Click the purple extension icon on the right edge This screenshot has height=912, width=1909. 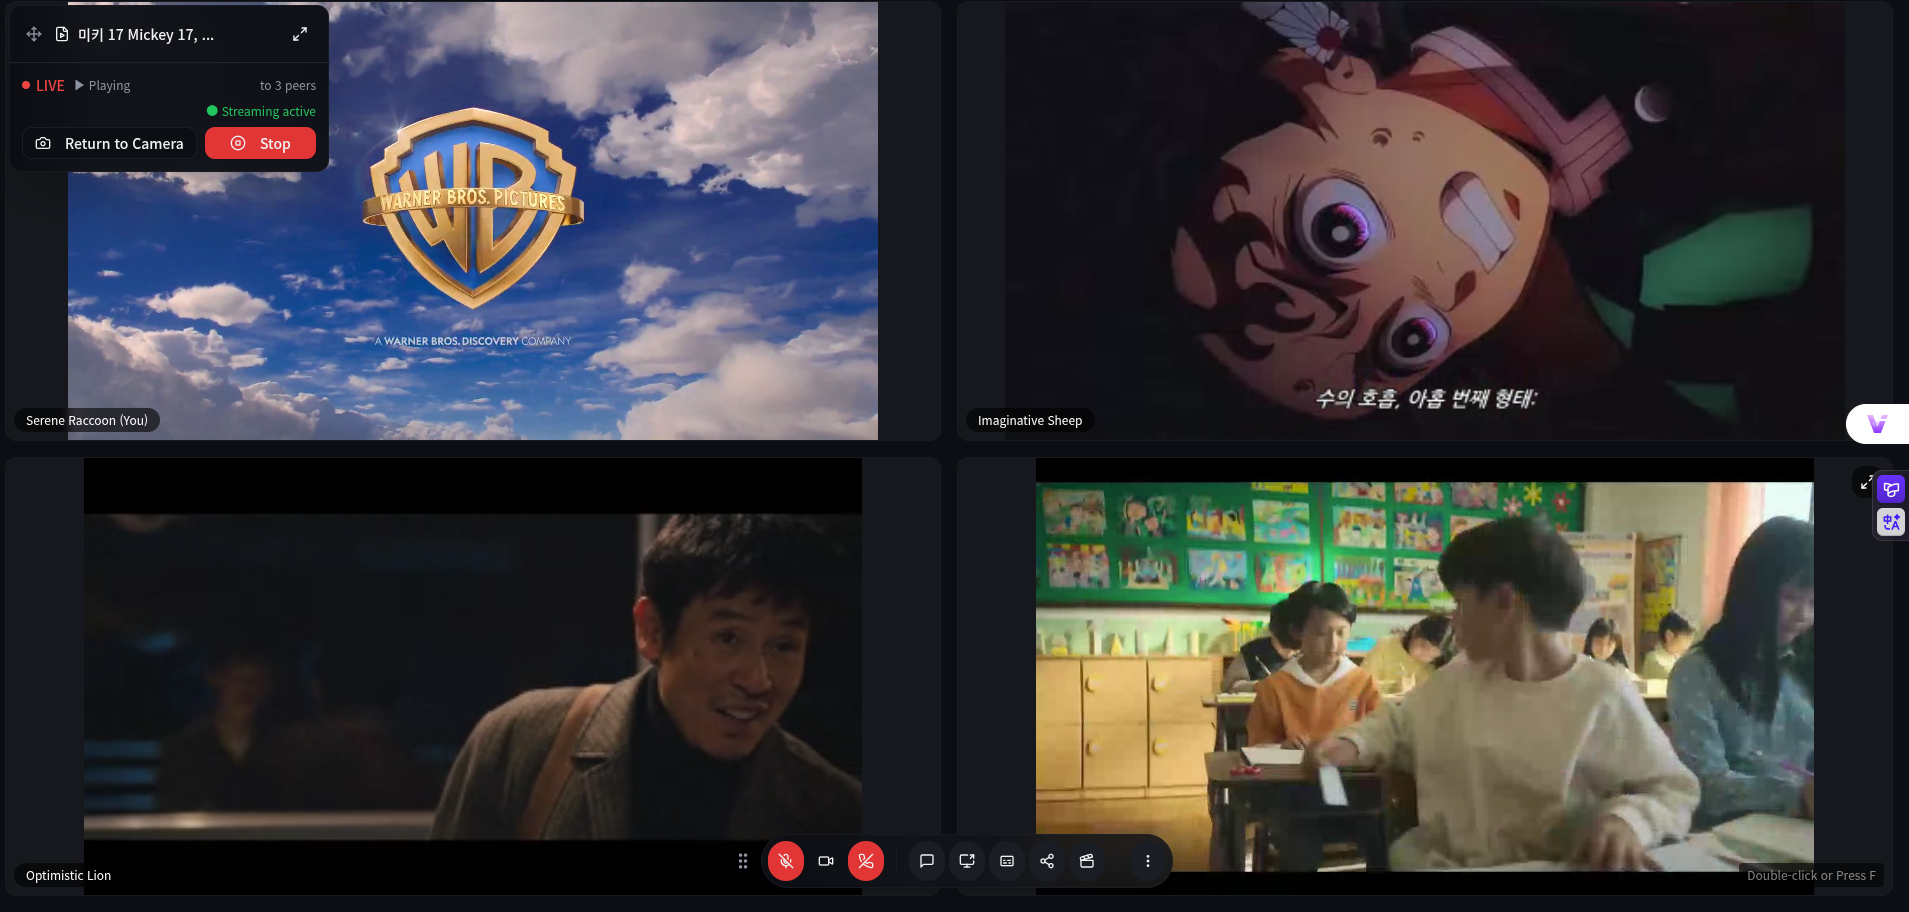1891,489
